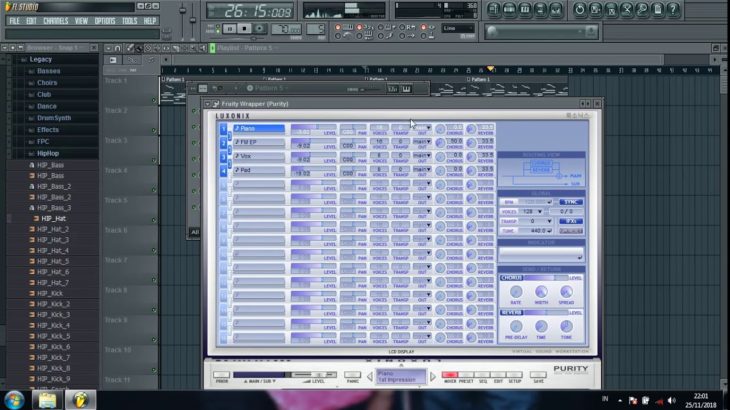Open the OPTIONS menu

point(105,21)
